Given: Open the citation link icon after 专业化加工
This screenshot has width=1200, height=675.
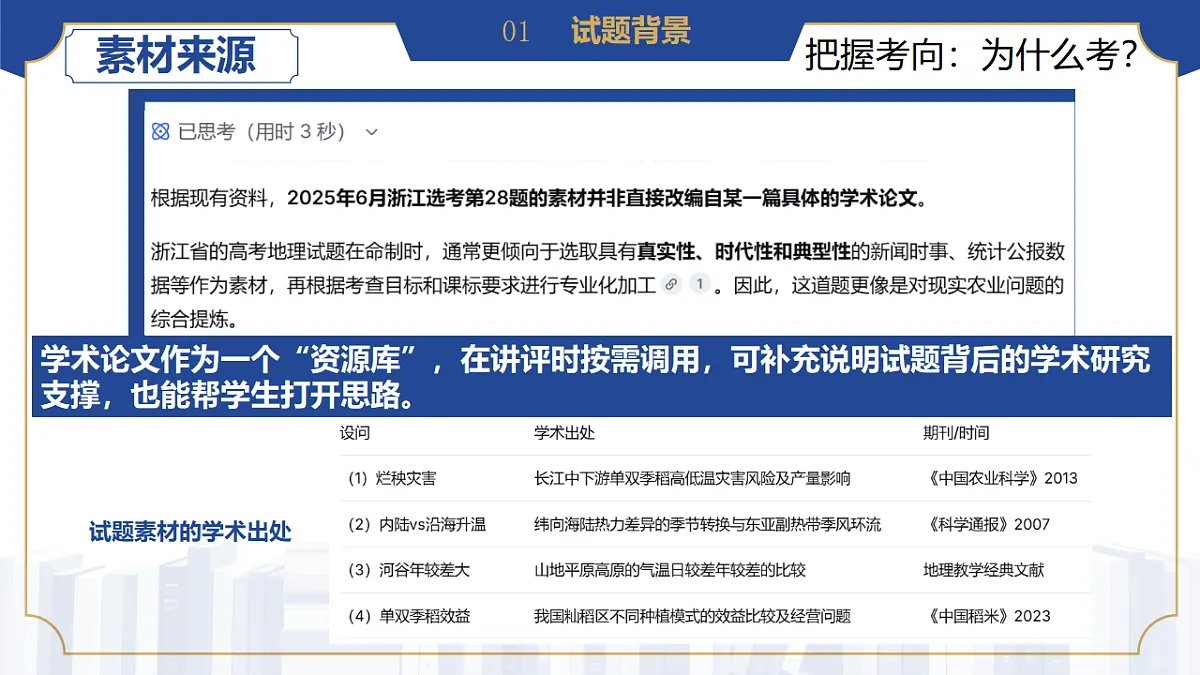Looking at the screenshot, I should pos(672,285).
